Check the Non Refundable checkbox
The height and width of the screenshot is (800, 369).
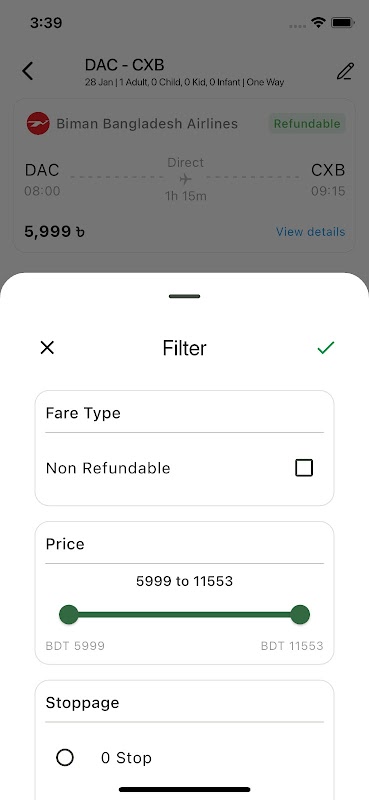pyautogui.click(x=304, y=468)
